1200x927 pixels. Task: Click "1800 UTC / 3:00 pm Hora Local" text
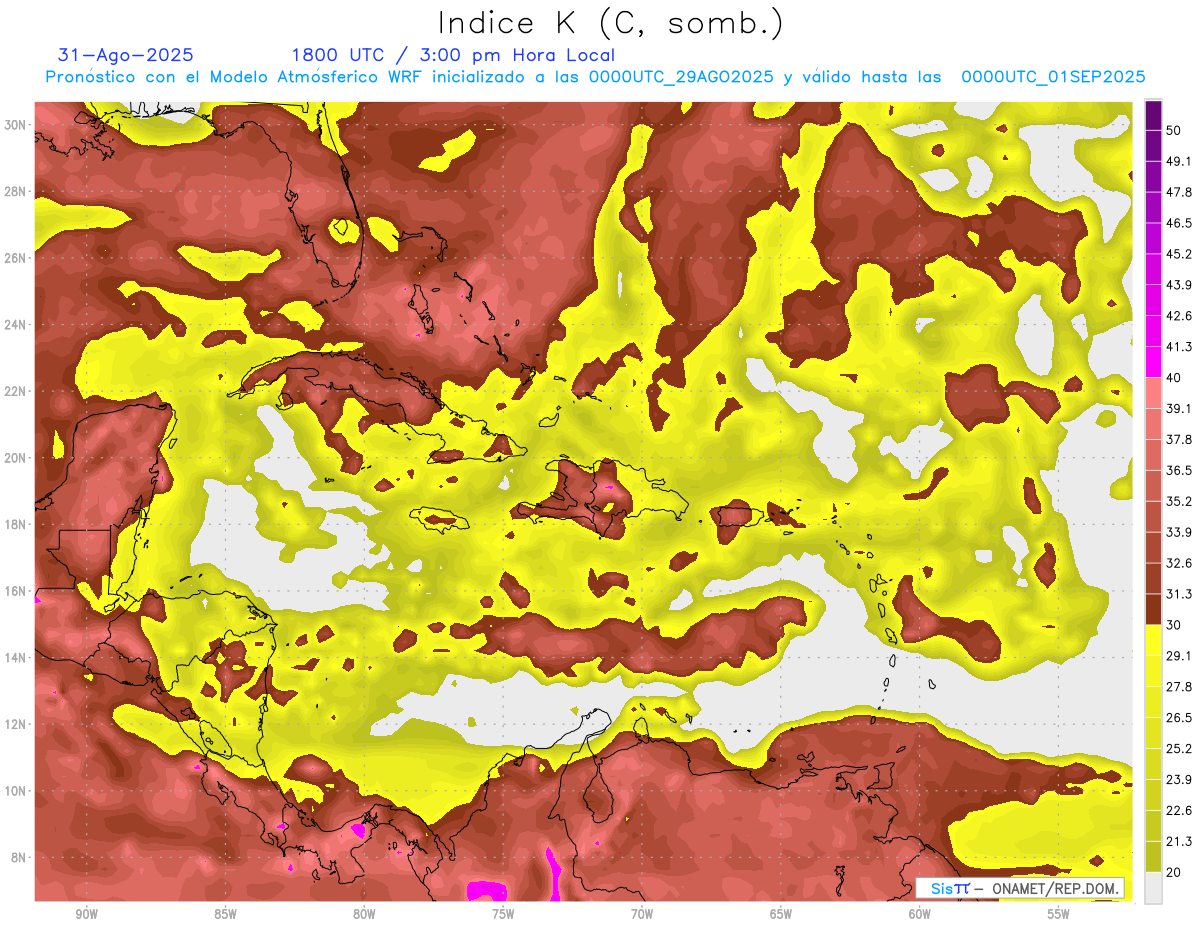point(453,55)
